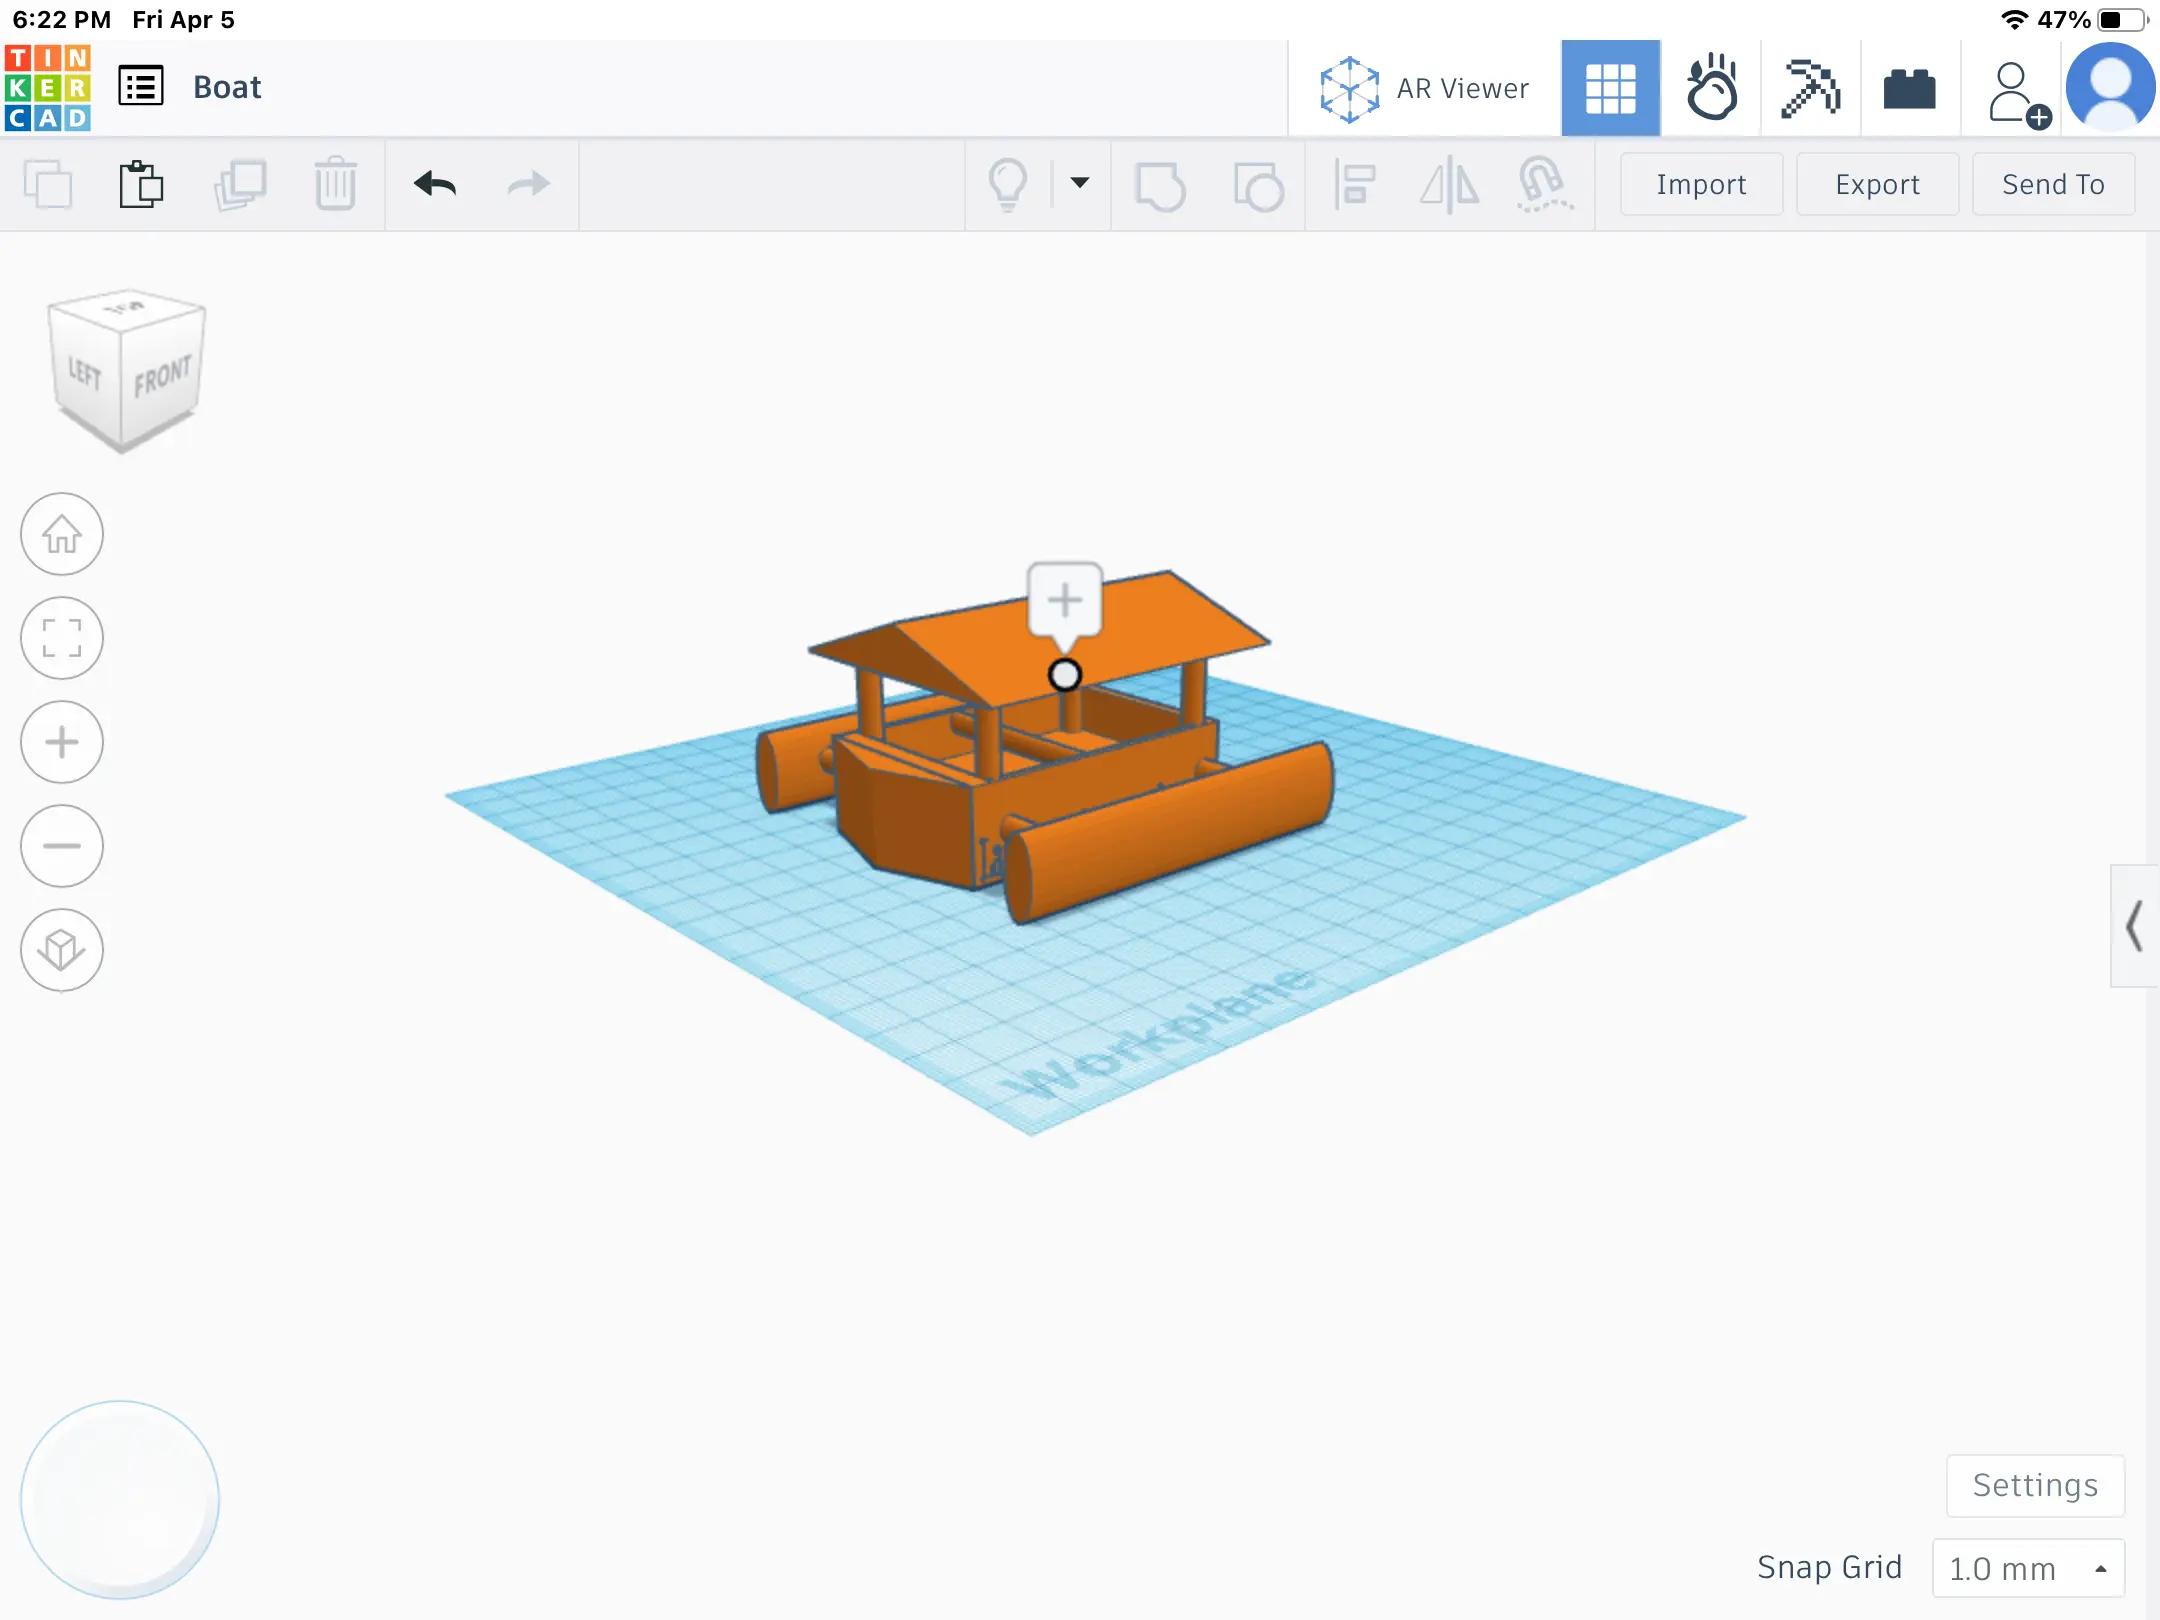Expand the collapsed shapes panel

tap(2134, 926)
